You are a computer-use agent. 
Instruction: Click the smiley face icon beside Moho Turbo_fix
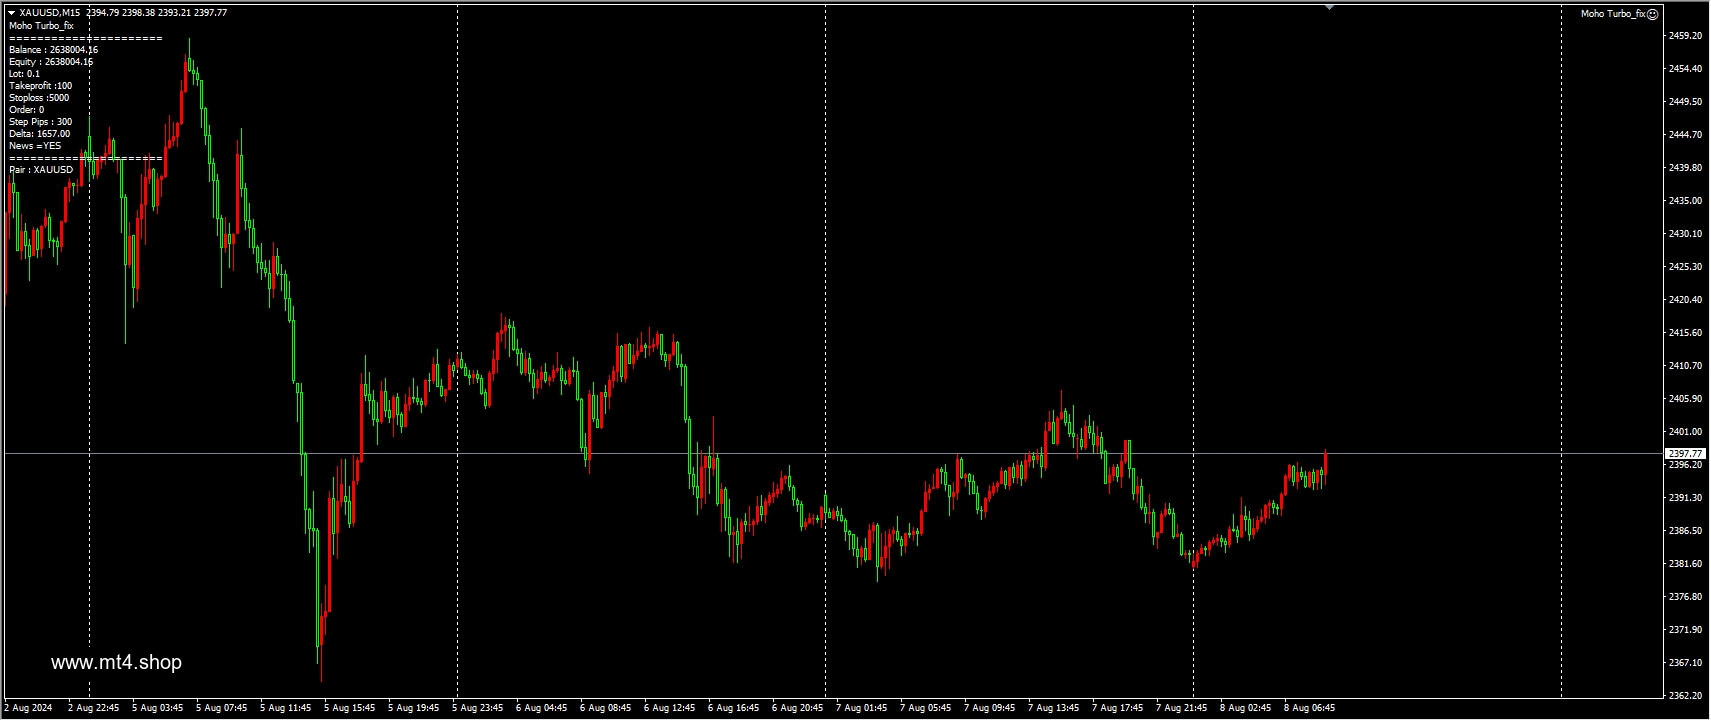coord(1653,14)
